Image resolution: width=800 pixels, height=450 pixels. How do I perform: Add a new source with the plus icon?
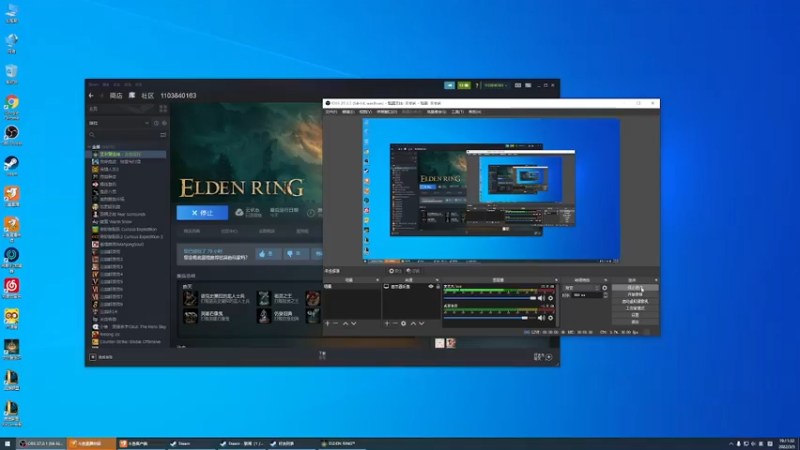(x=387, y=323)
